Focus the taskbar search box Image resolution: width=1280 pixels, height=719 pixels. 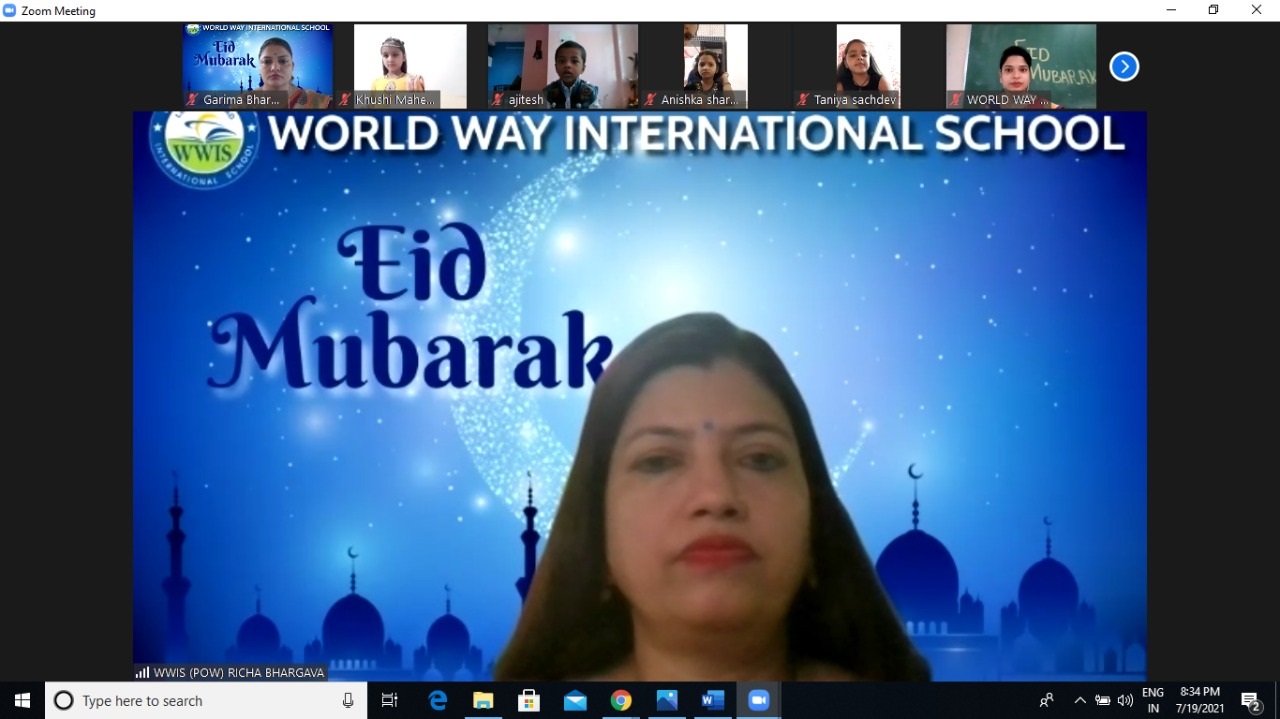click(206, 700)
